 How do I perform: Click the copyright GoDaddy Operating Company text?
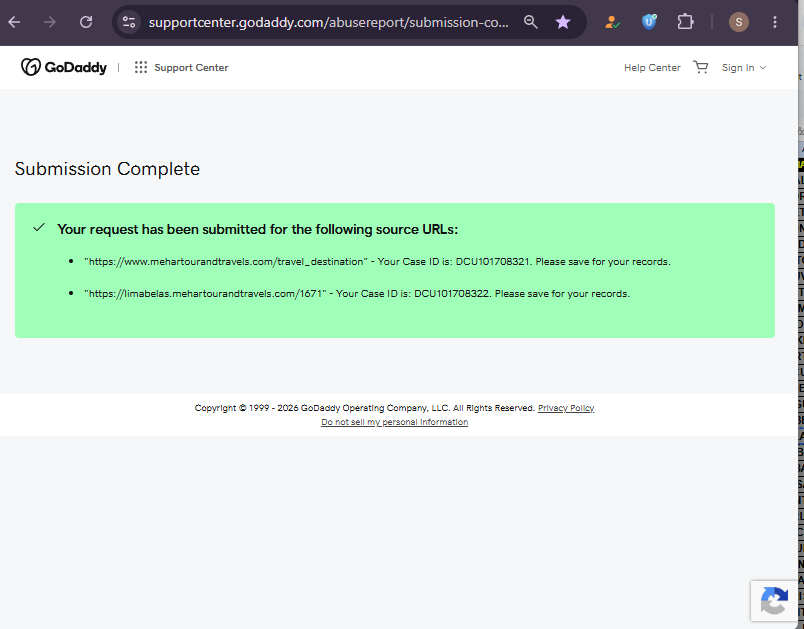(365, 408)
